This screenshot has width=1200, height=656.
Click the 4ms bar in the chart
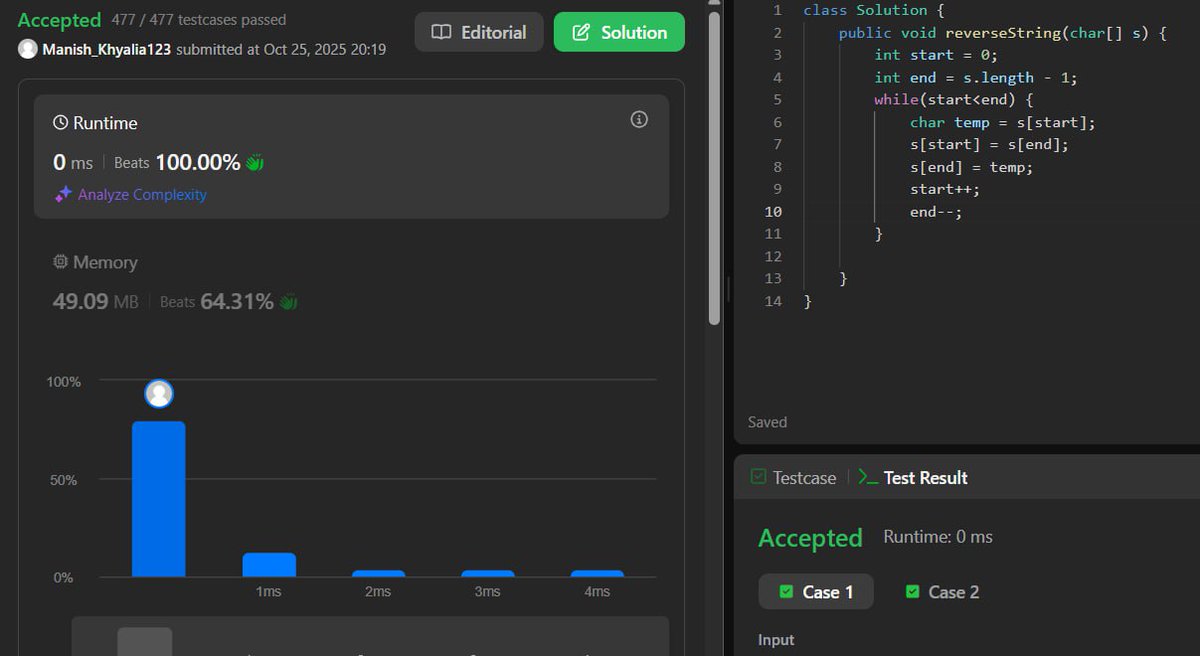pos(597,574)
